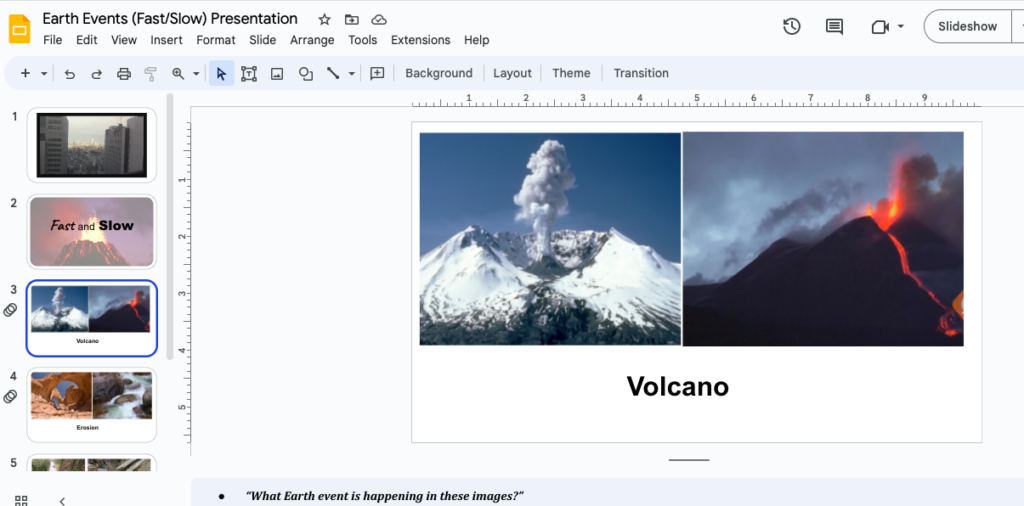
Task: Expand the new slide layout dropdown arrow
Action: tap(43, 74)
